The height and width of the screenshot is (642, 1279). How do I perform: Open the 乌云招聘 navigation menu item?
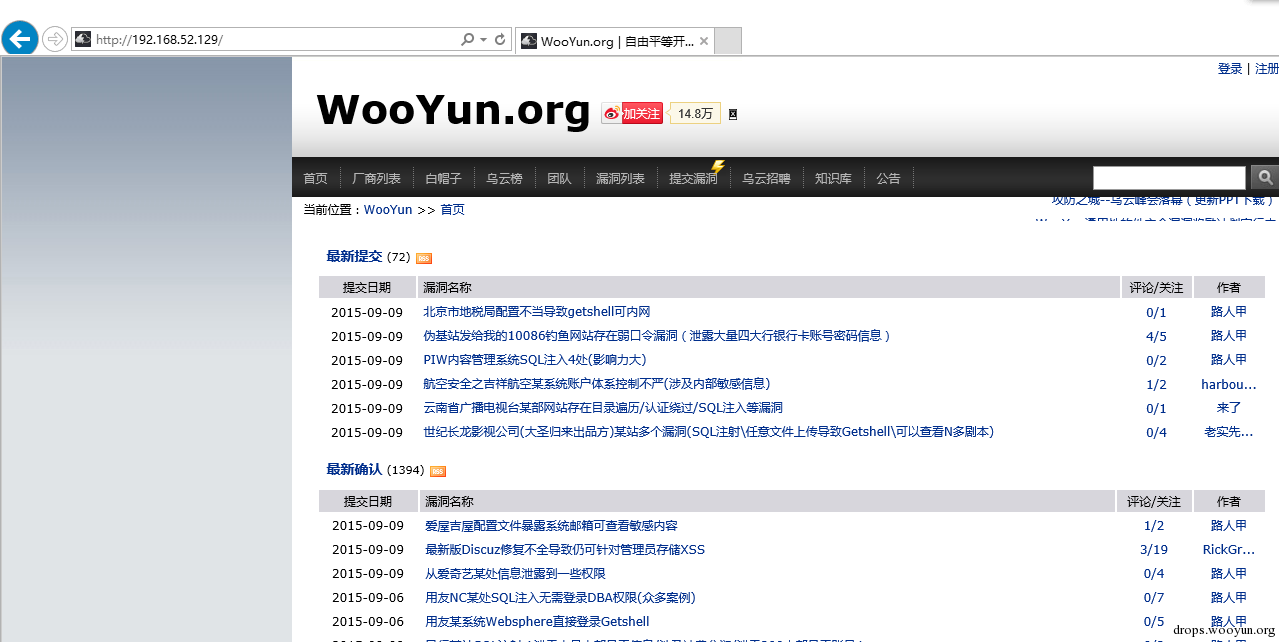[766, 178]
